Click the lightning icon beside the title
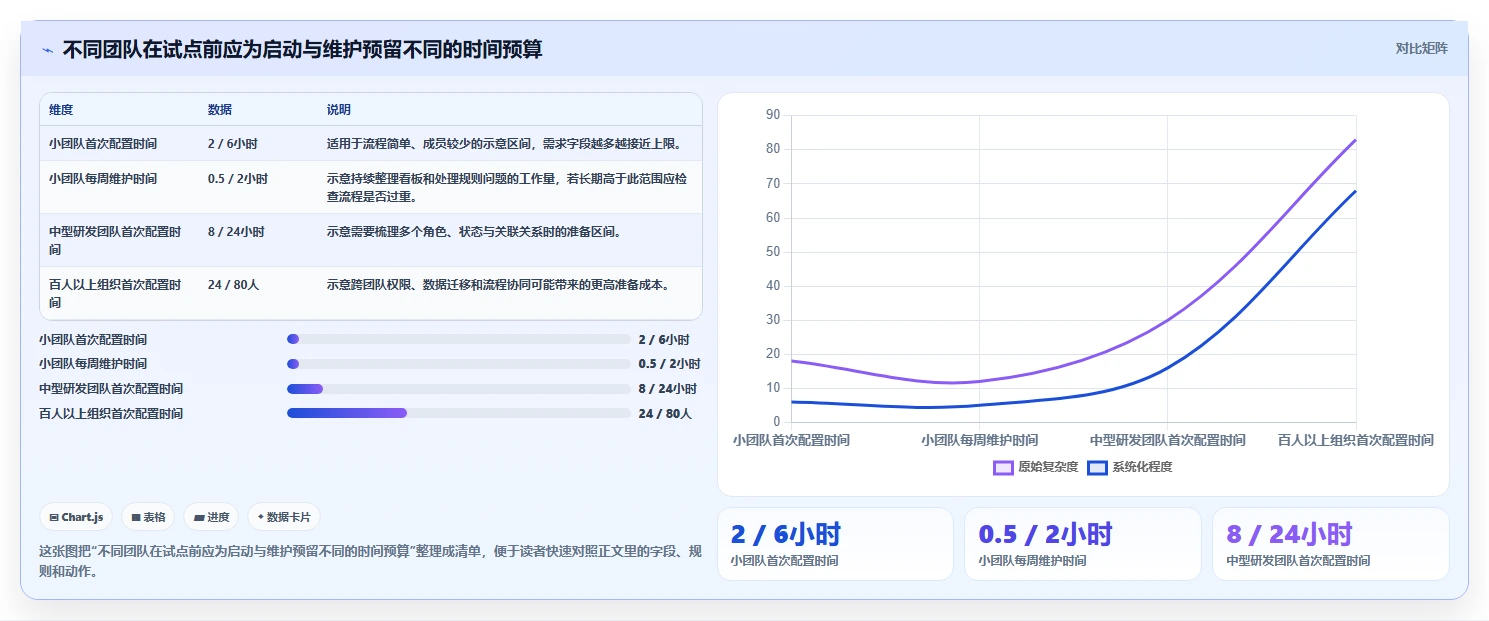This screenshot has width=1489, height=621. [48, 50]
